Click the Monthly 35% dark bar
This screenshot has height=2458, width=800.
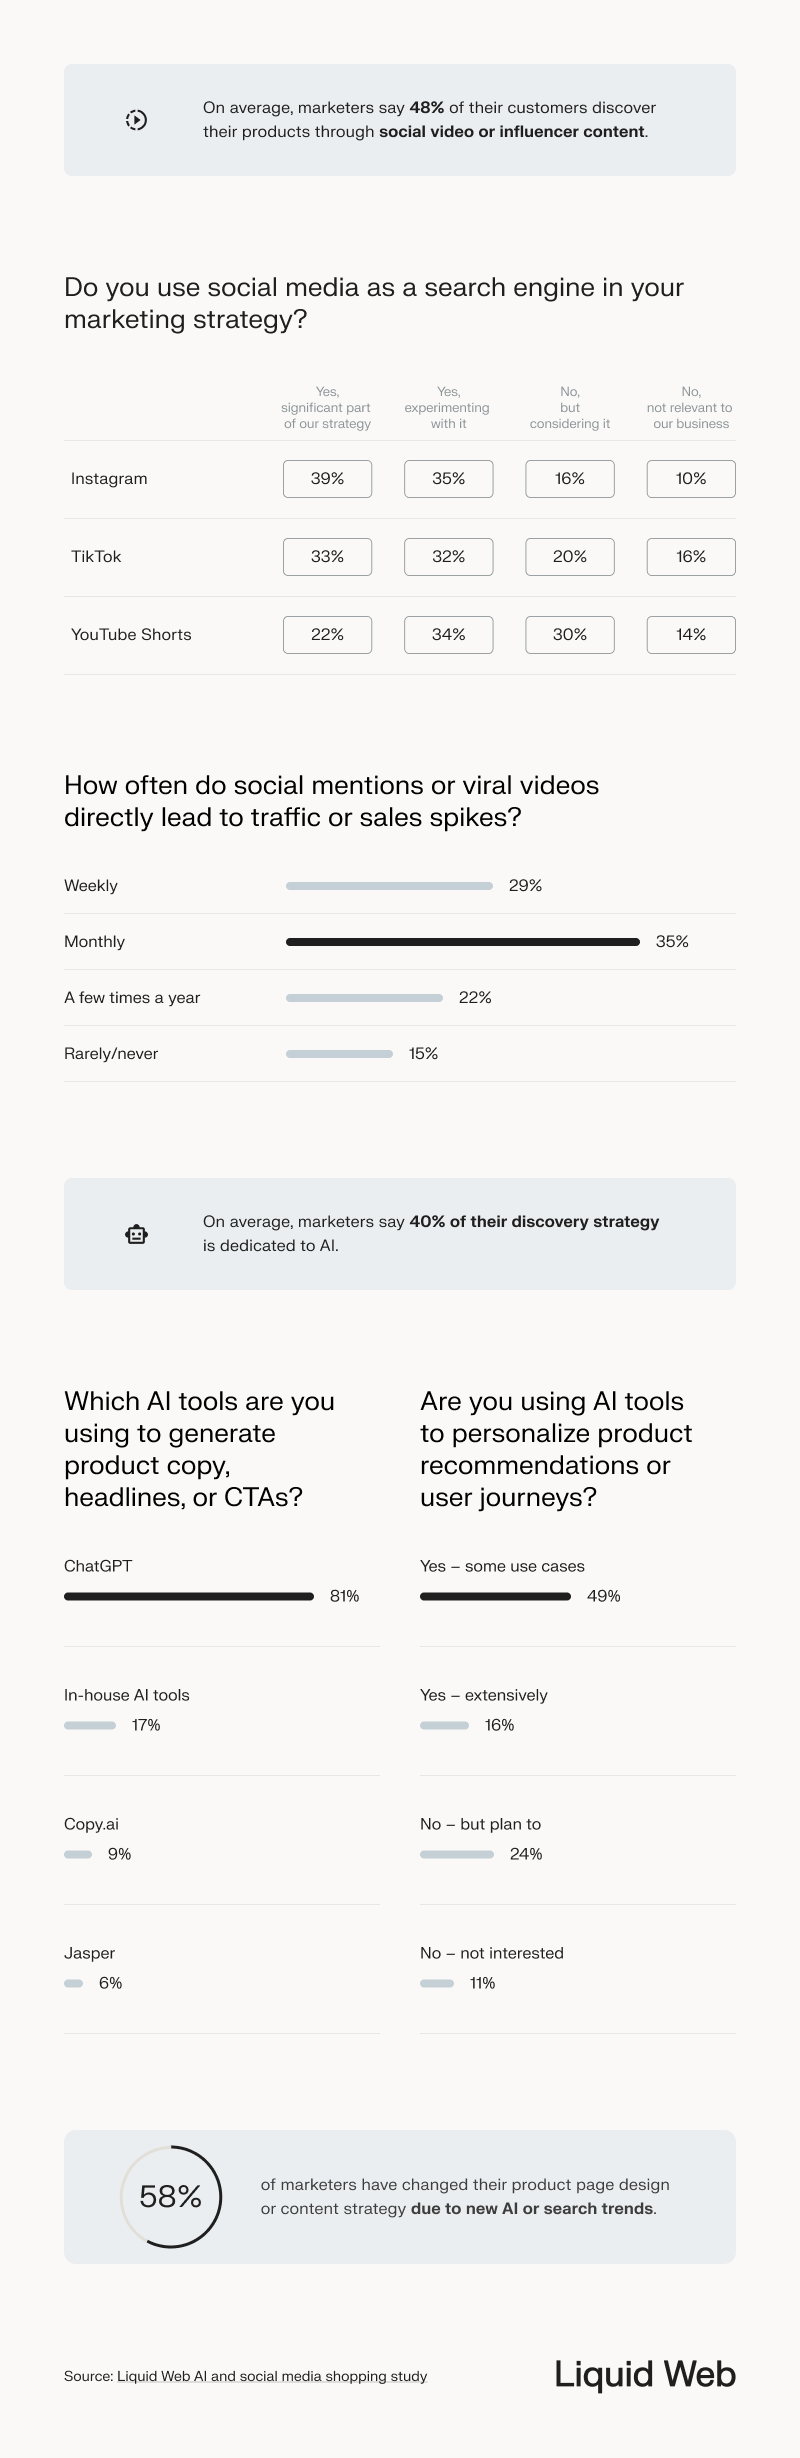462,942
